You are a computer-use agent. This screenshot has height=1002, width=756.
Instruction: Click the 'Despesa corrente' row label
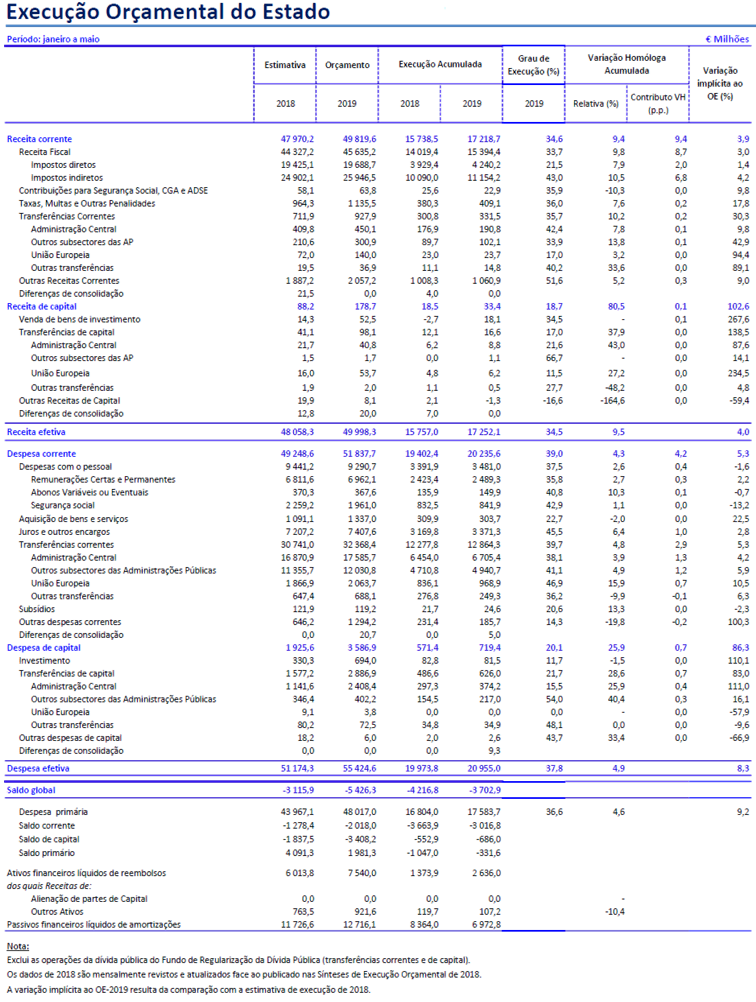(x=41, y=453)
